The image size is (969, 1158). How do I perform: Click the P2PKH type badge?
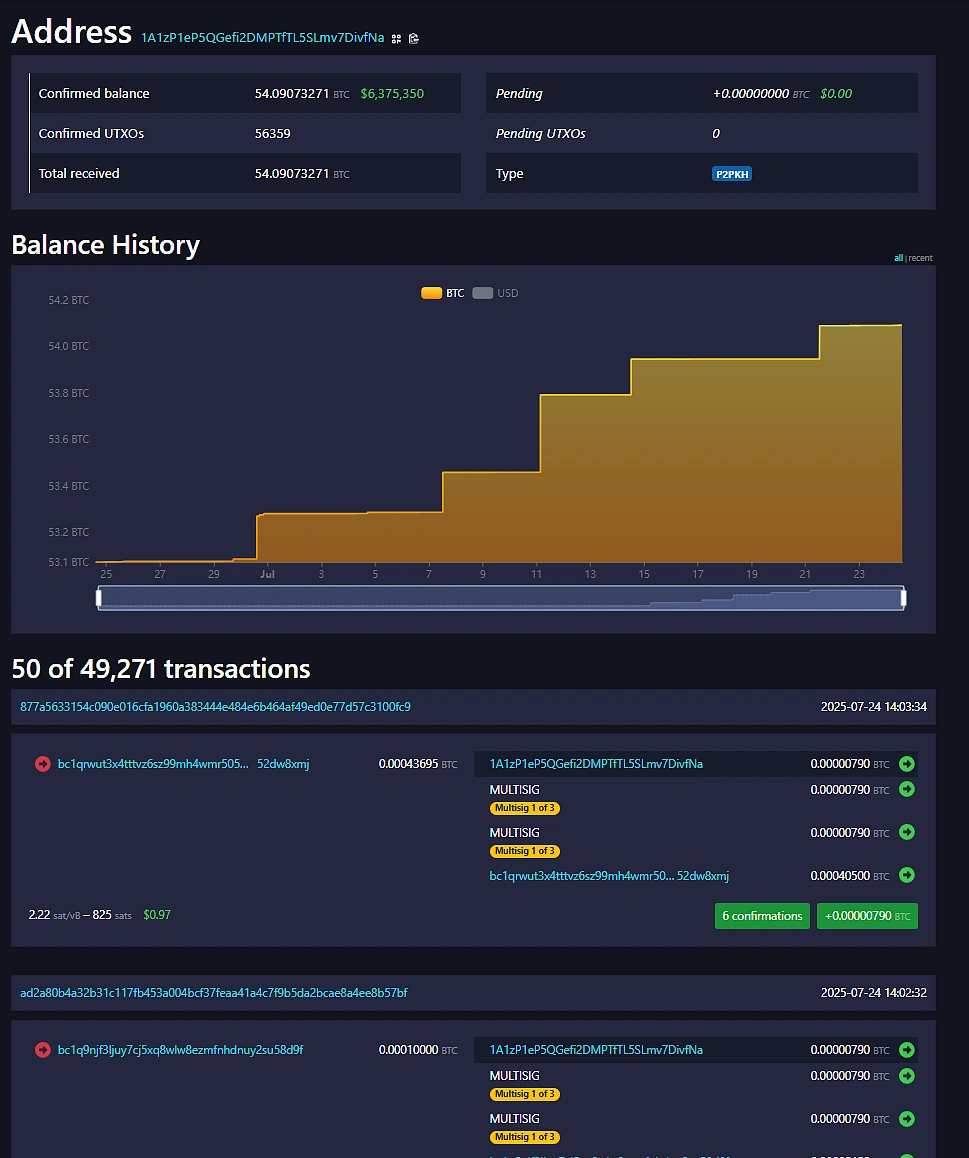(x=732, y=173)
